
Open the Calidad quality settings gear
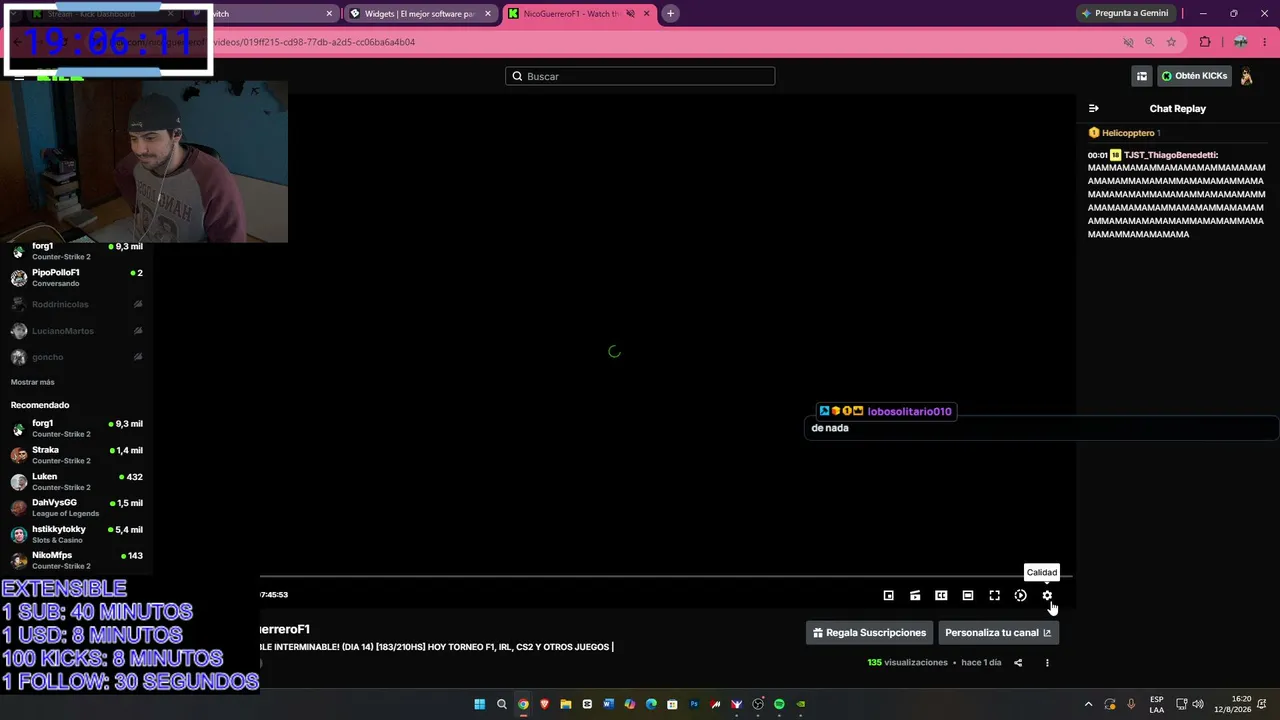point(1047,595)
